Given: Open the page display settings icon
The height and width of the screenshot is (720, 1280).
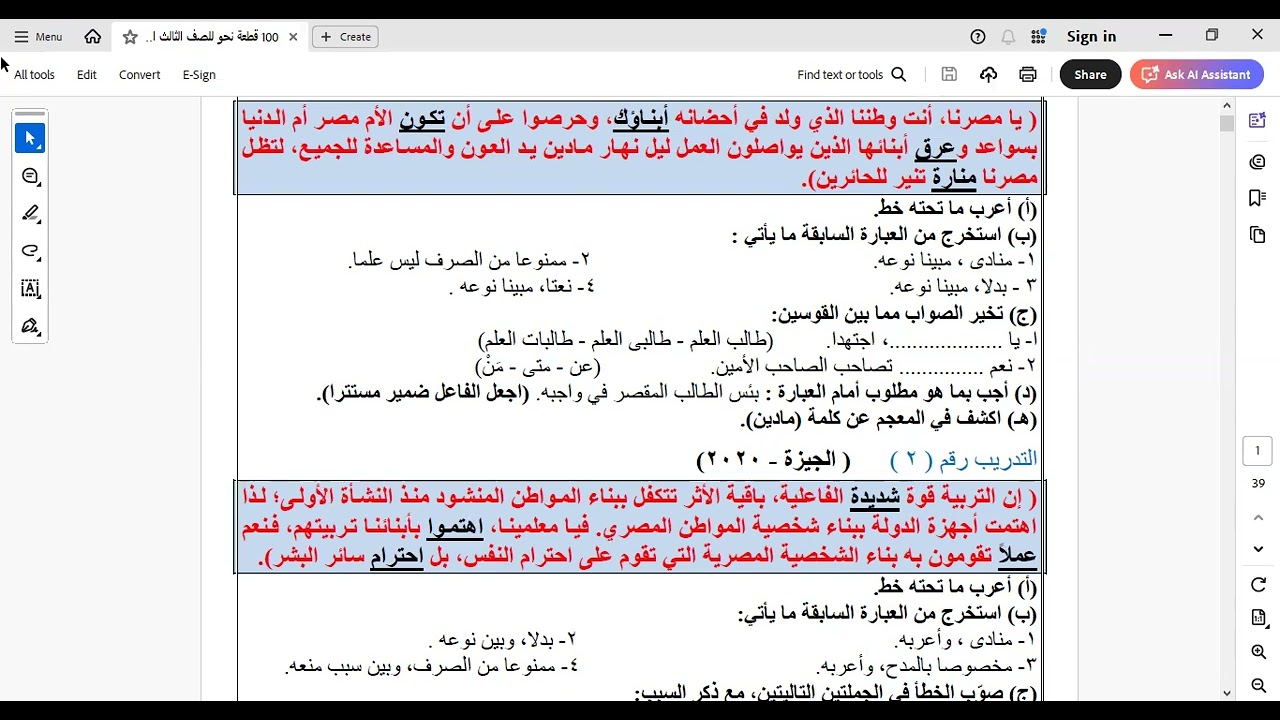Looking at the screenshot, I should [x=1258, y=619].
